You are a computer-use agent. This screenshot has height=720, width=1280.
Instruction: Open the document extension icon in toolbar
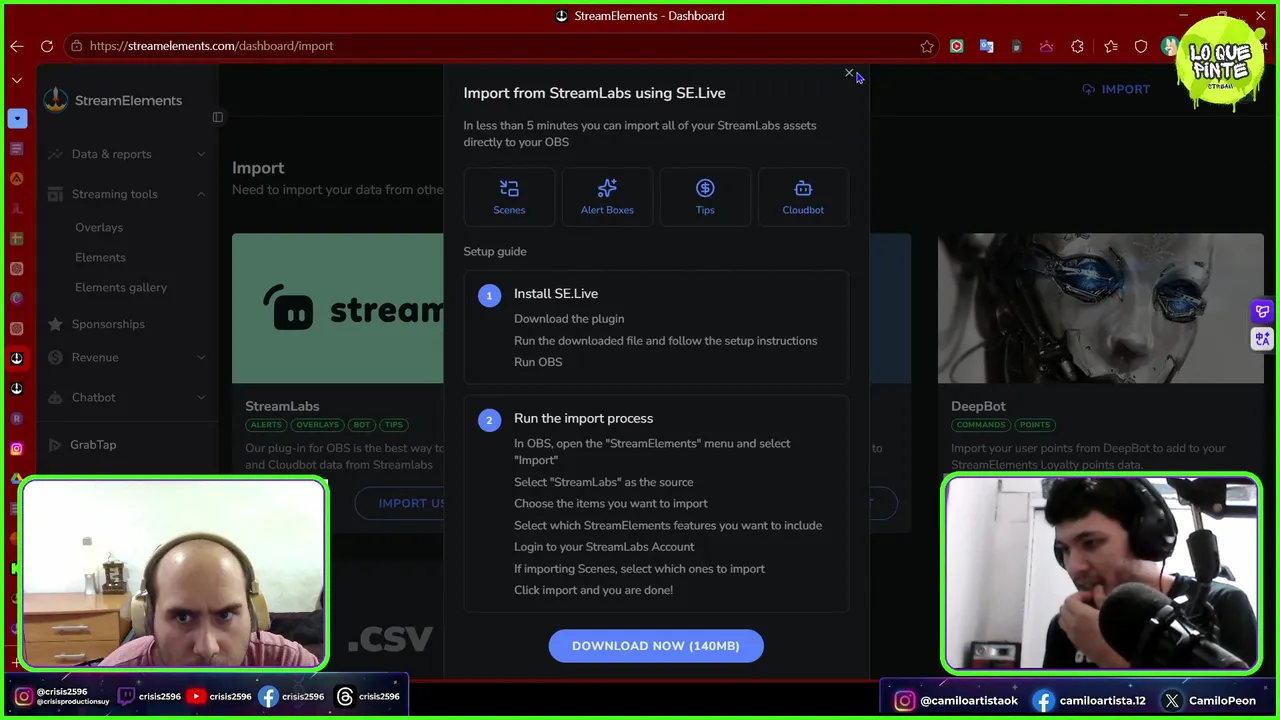tap(1017, 46)
